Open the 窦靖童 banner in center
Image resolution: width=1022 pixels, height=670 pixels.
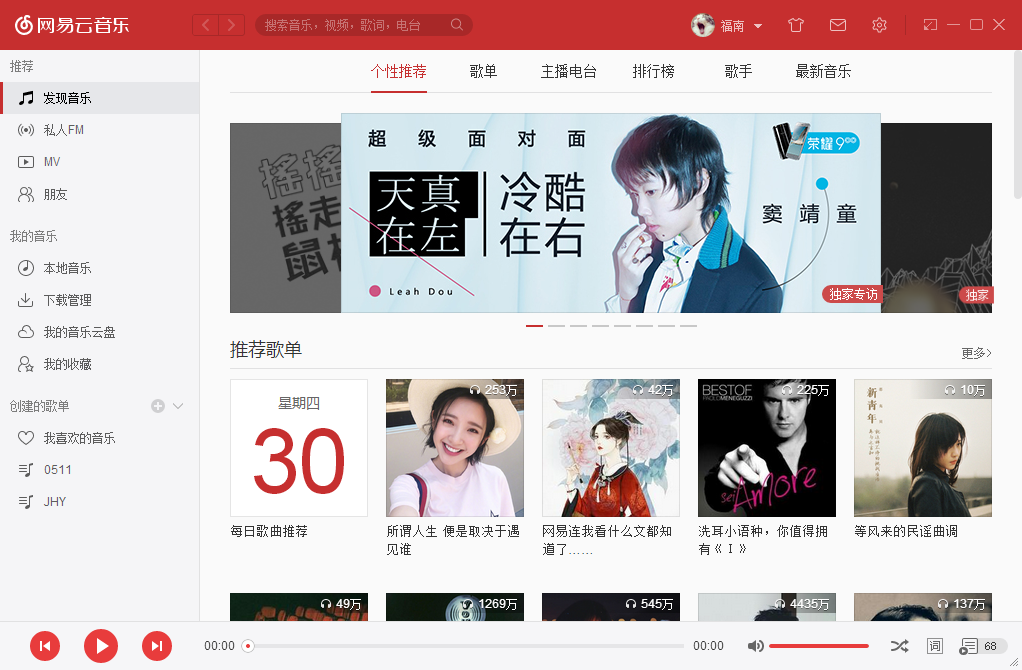coord(611,213)
